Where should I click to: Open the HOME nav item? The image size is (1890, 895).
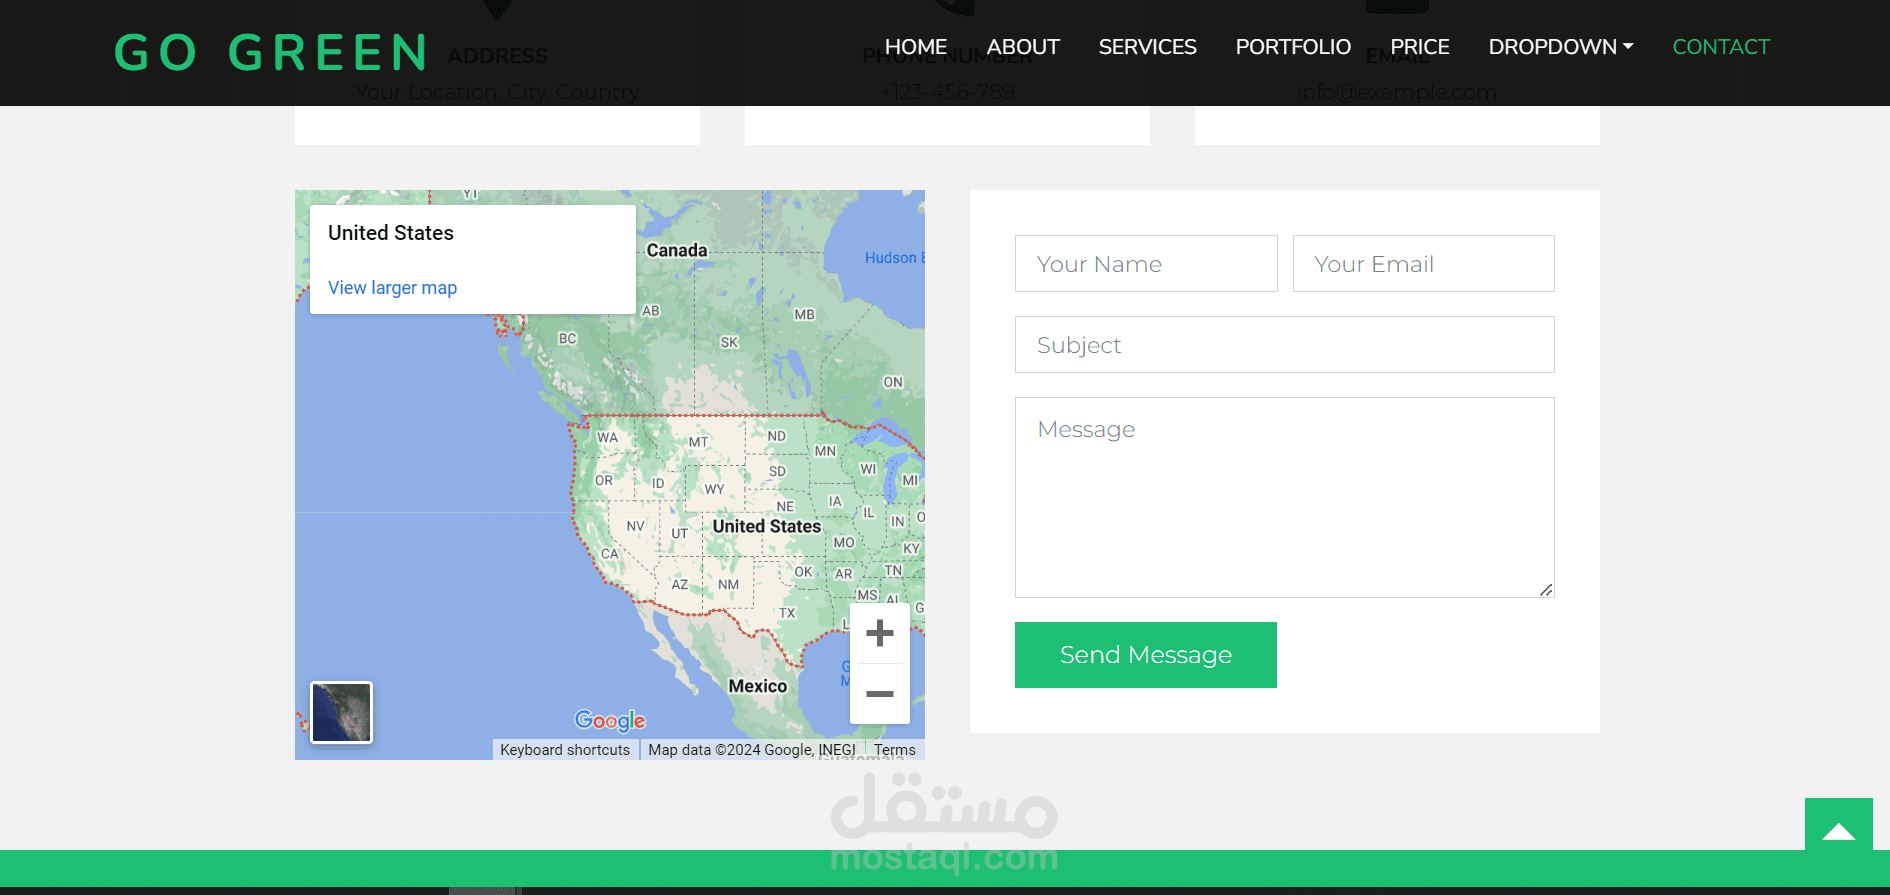click(x=916, y=47)
